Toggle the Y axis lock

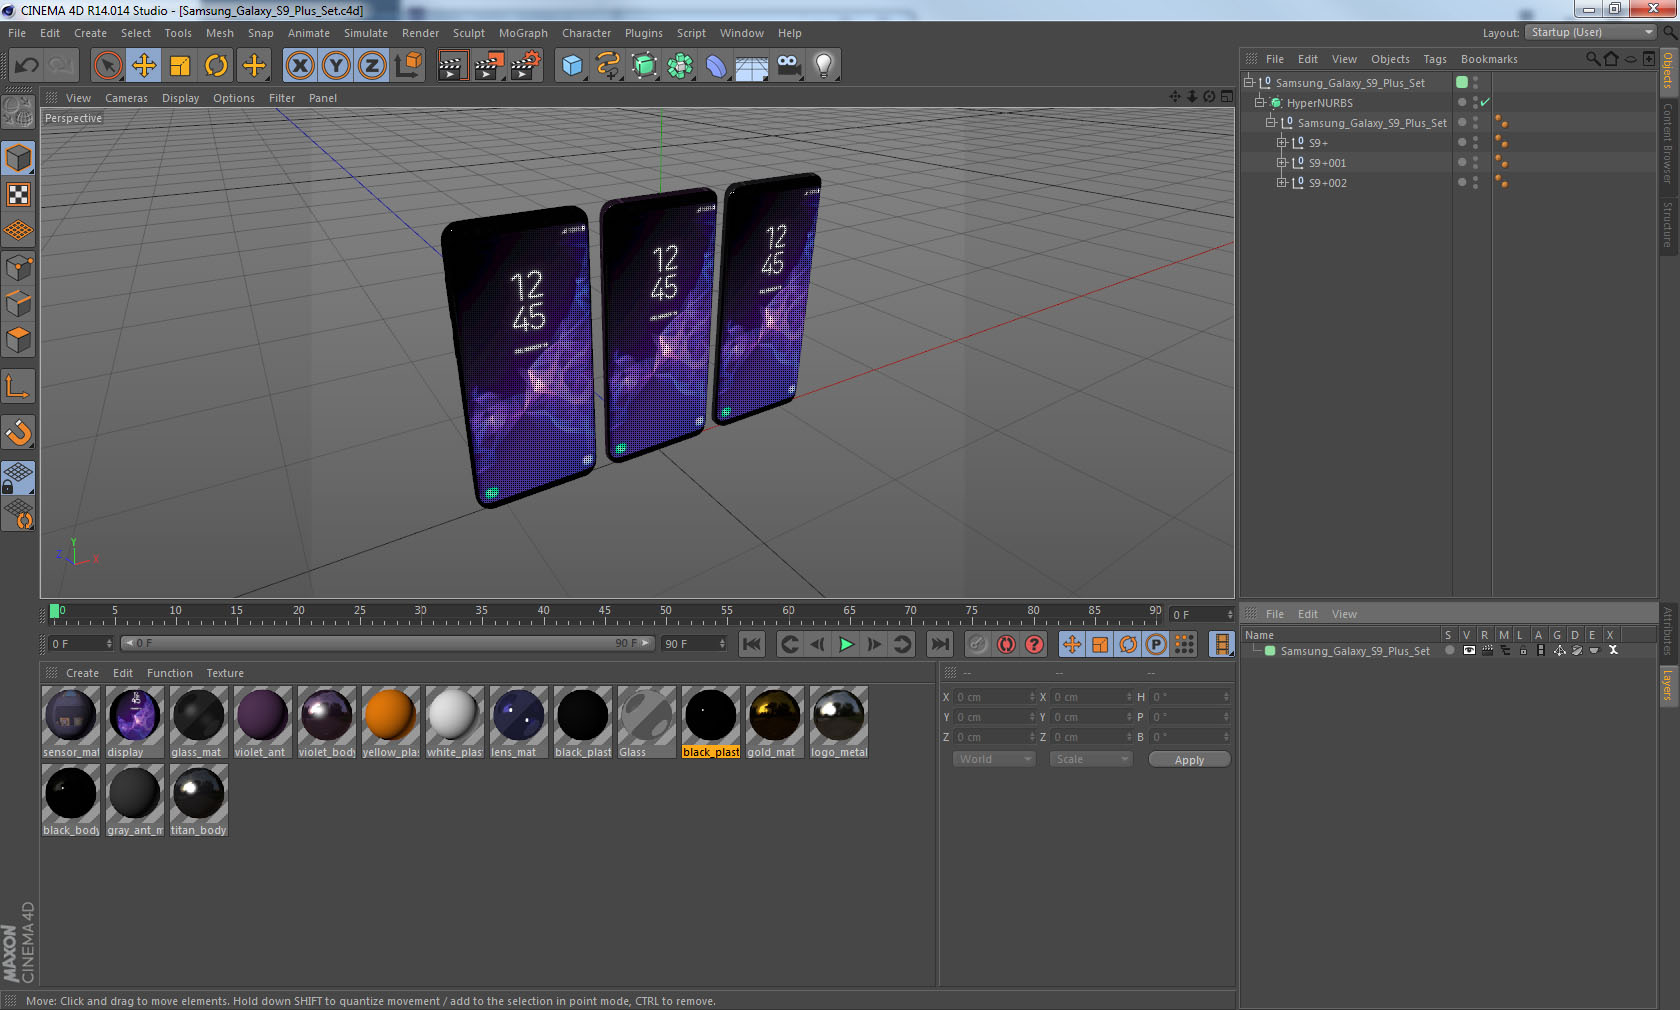click(x=336, y=66)
